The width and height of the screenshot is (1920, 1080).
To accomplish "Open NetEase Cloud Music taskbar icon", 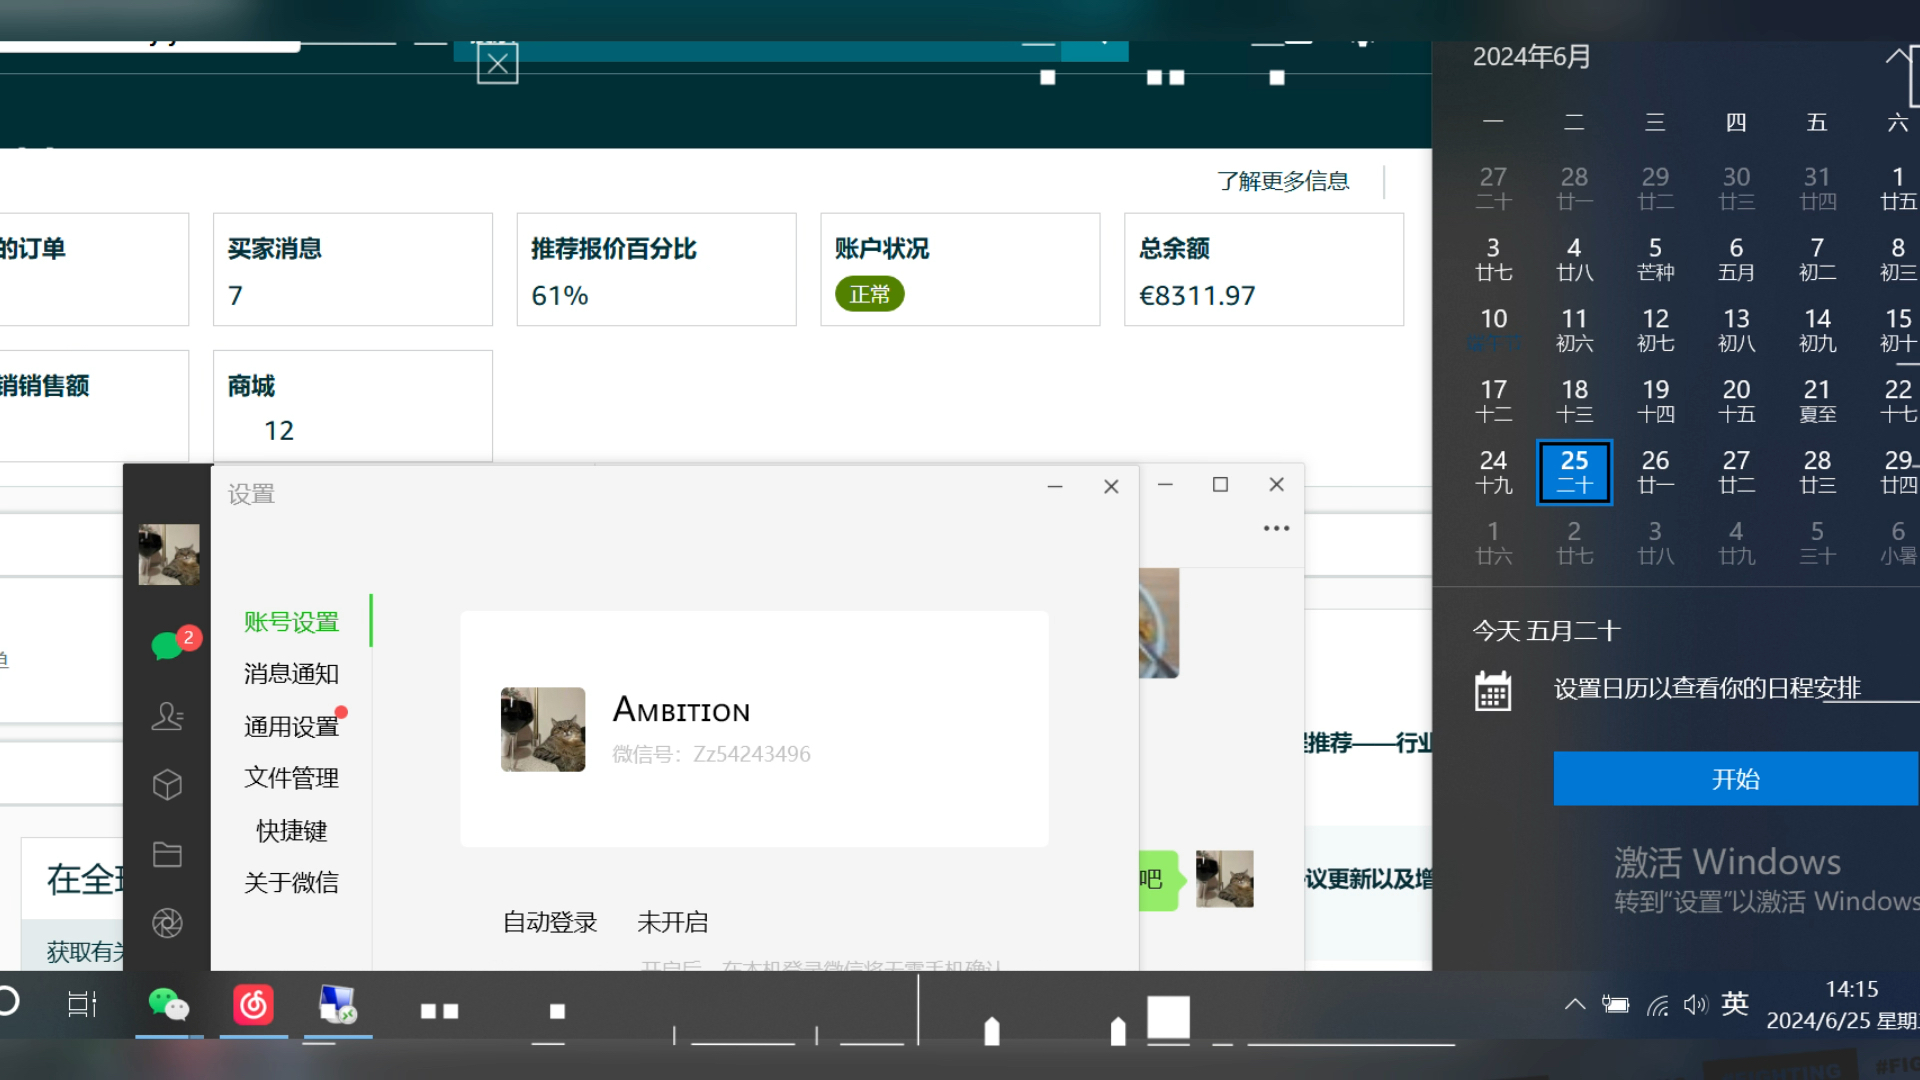I will point(253,1004).
